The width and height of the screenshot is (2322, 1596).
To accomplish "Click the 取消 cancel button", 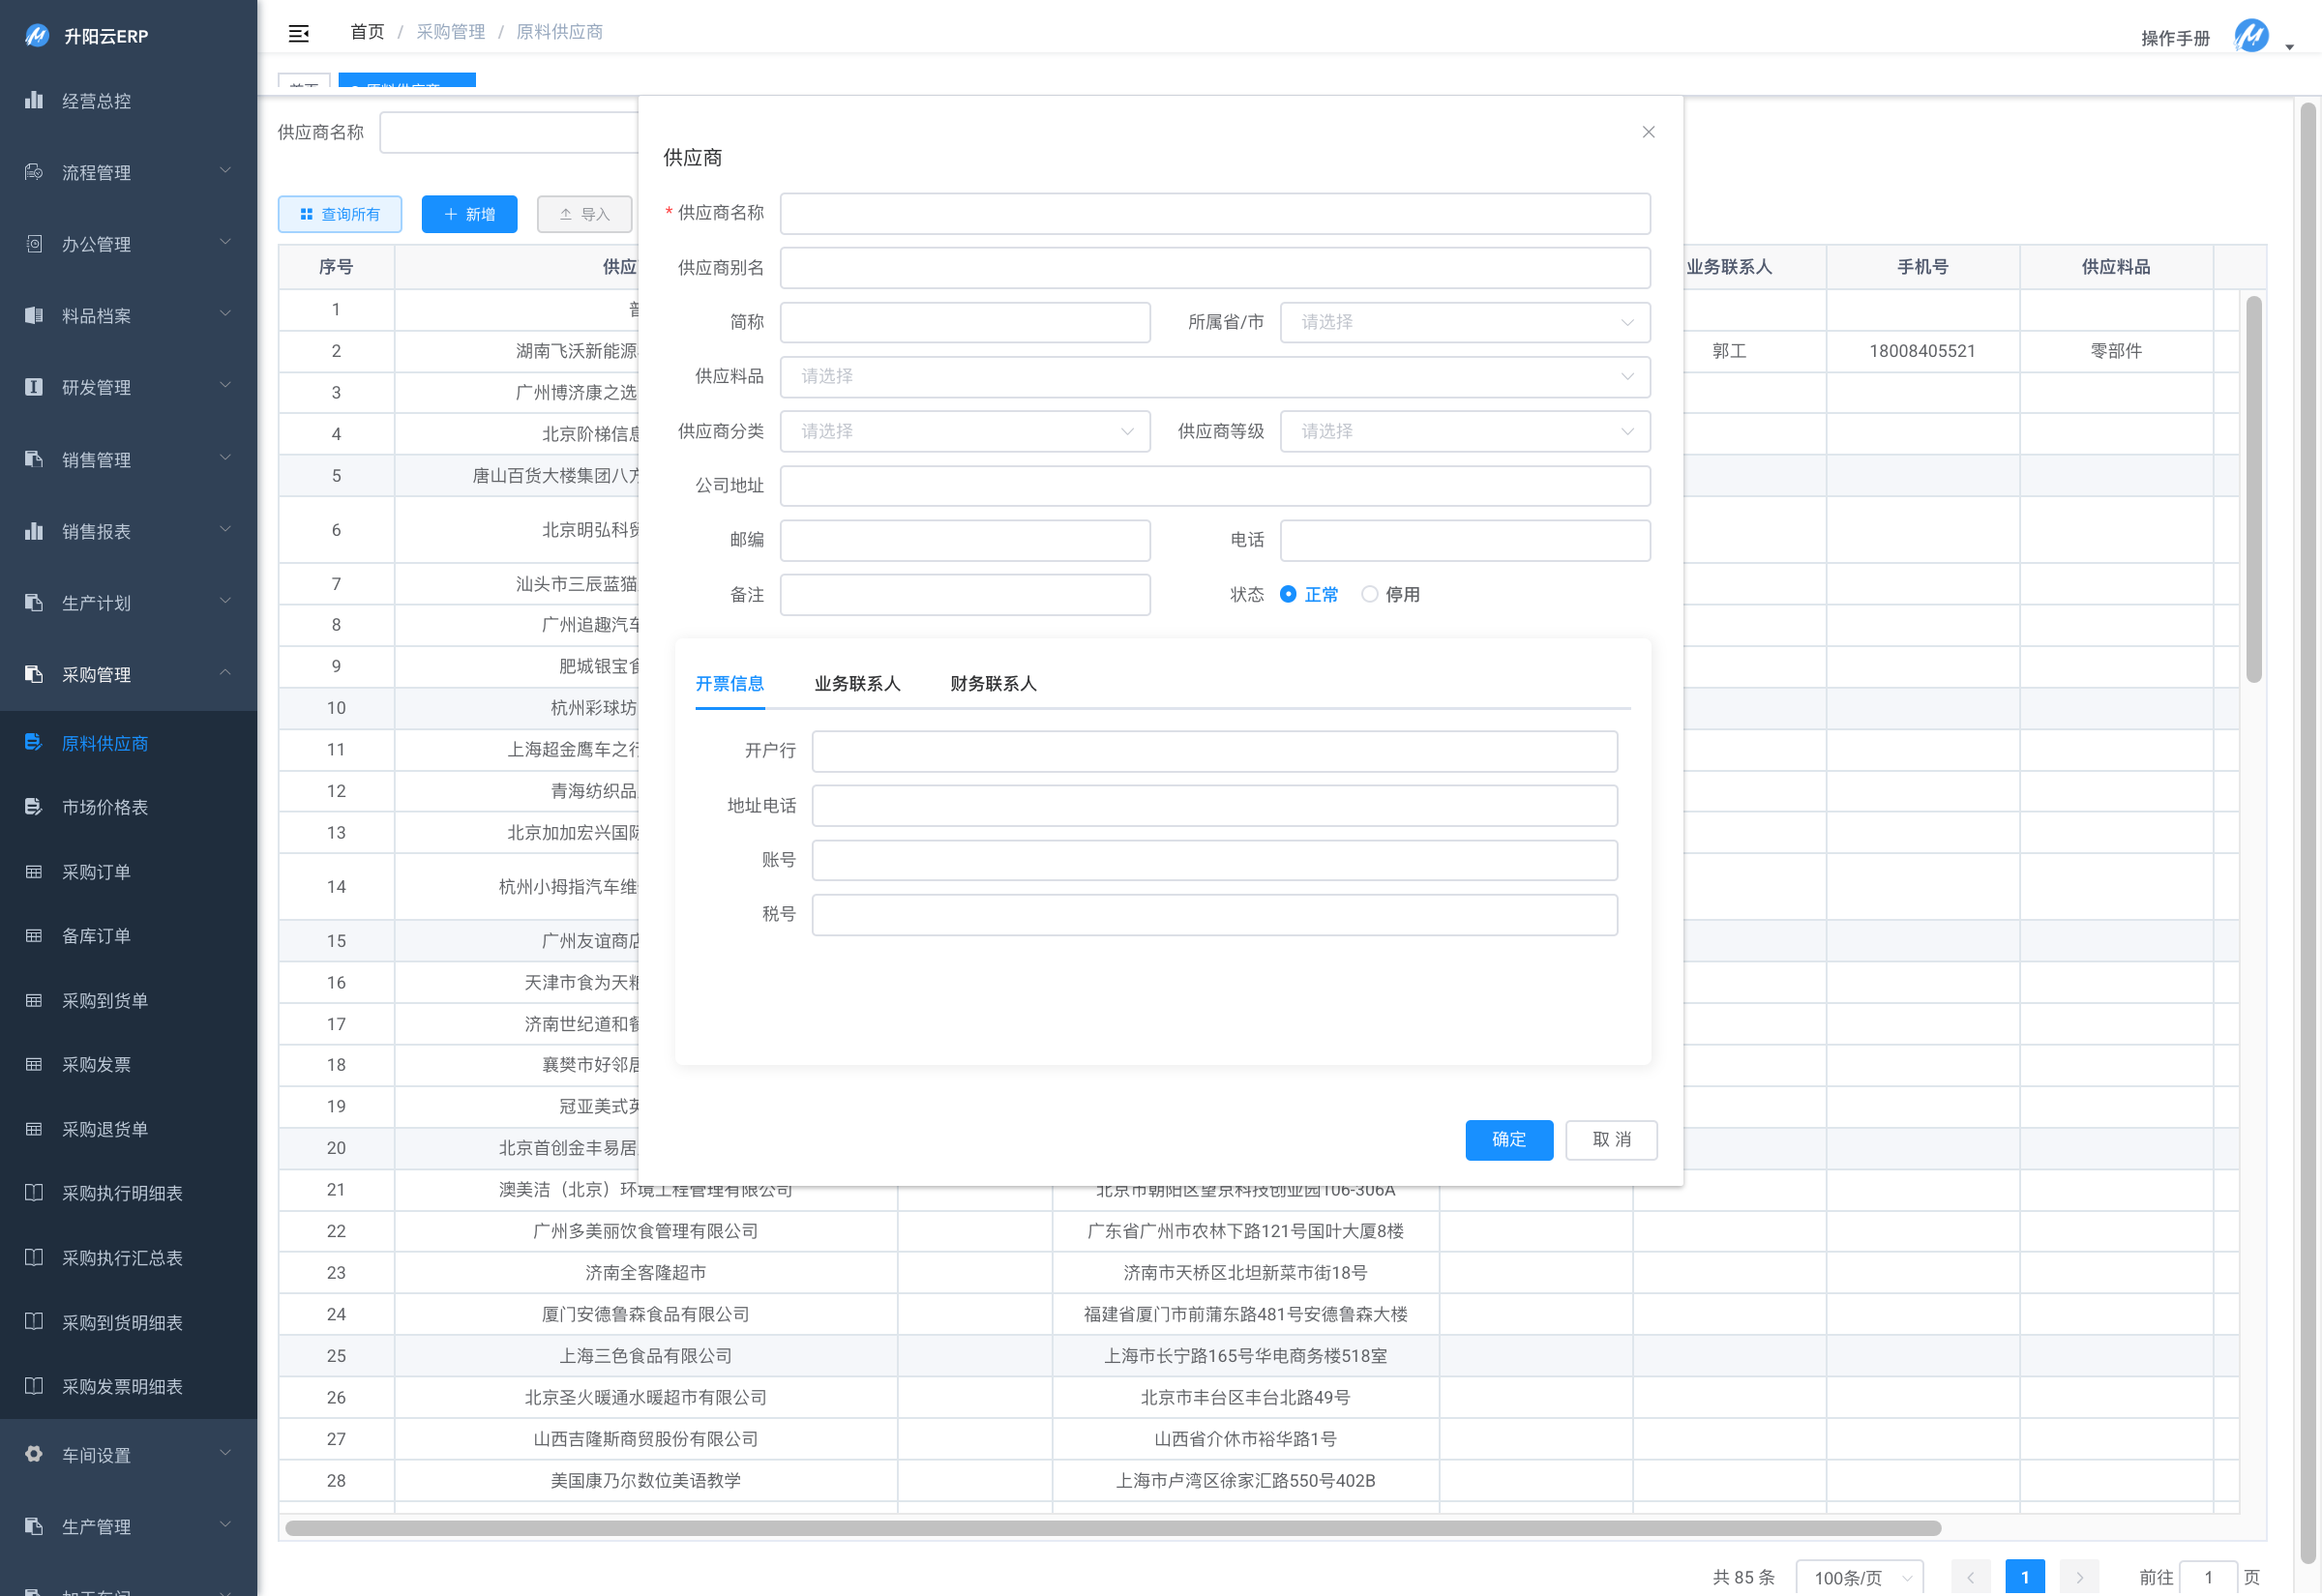I will click(1610, 1140).
